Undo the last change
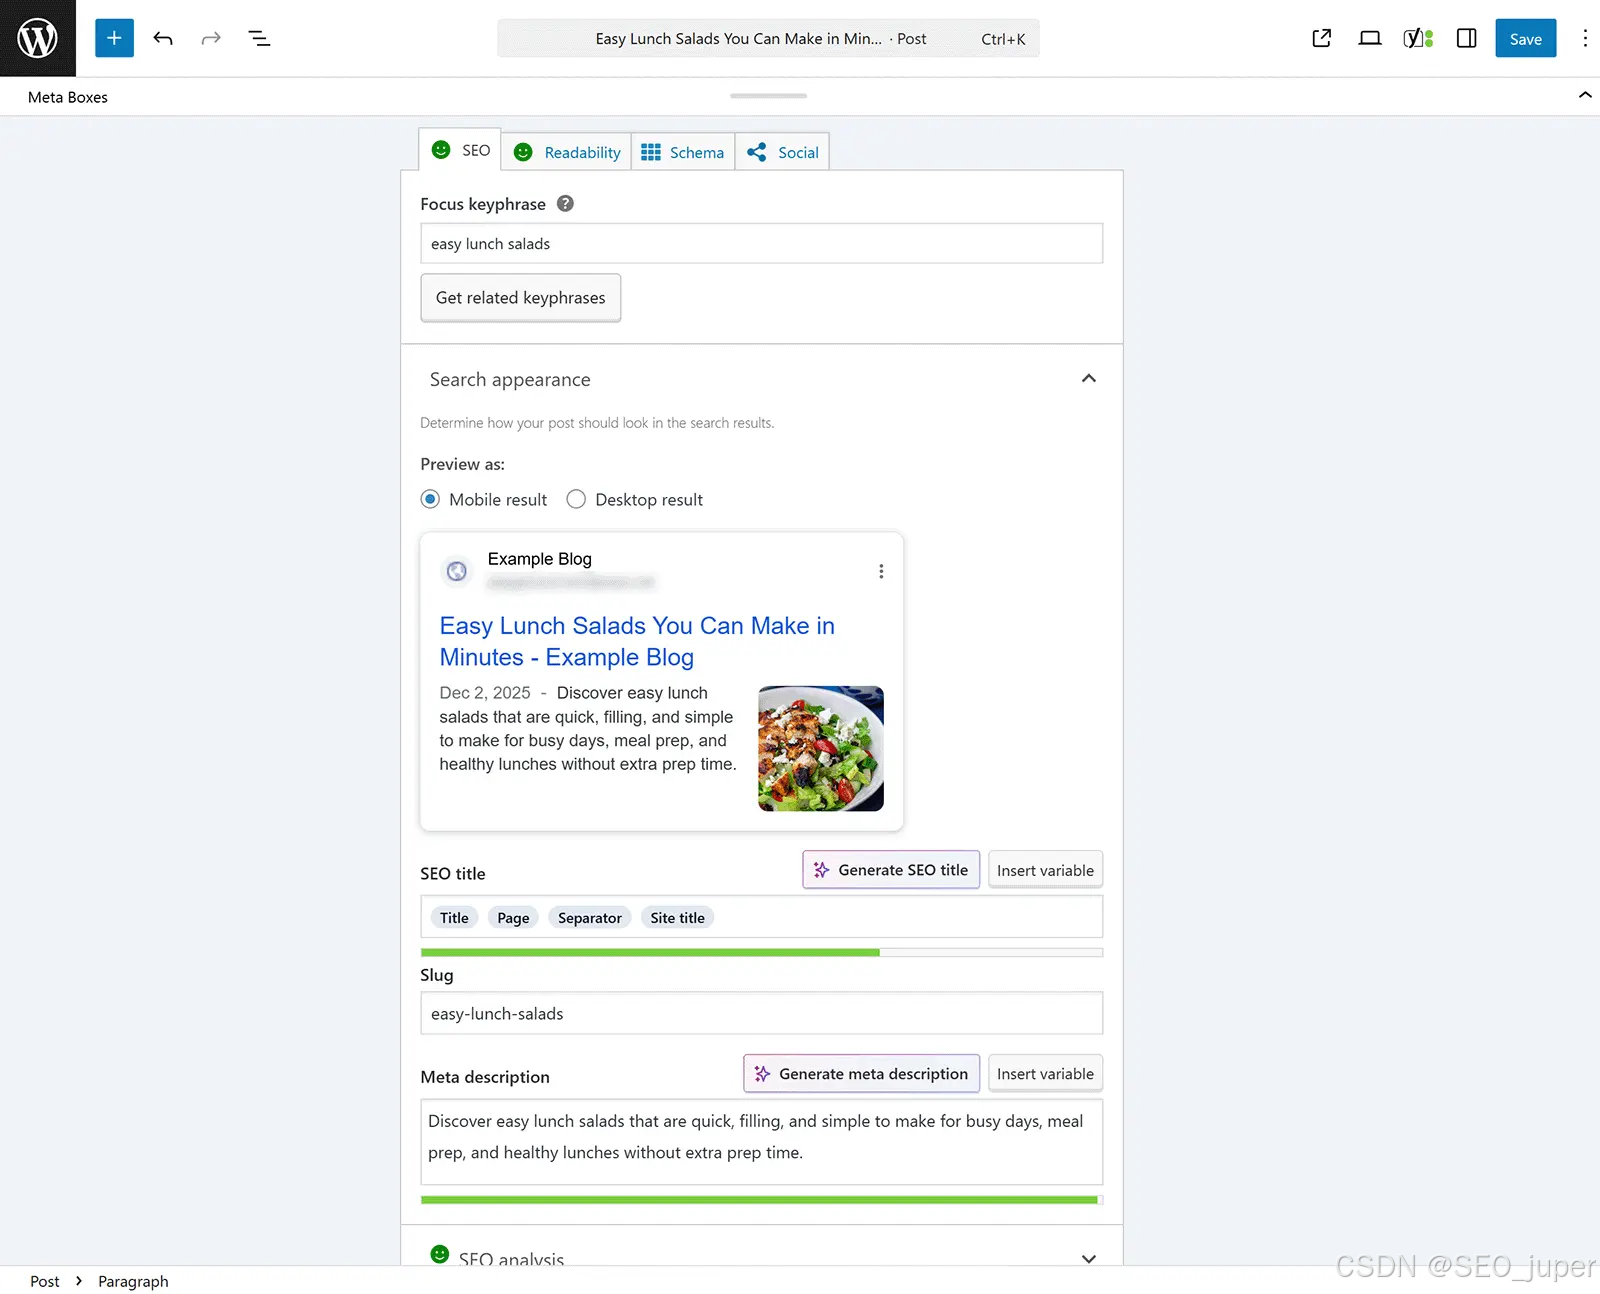Image resolution: width=1600 pixels, height=1294 pixels. pos(163,38)
